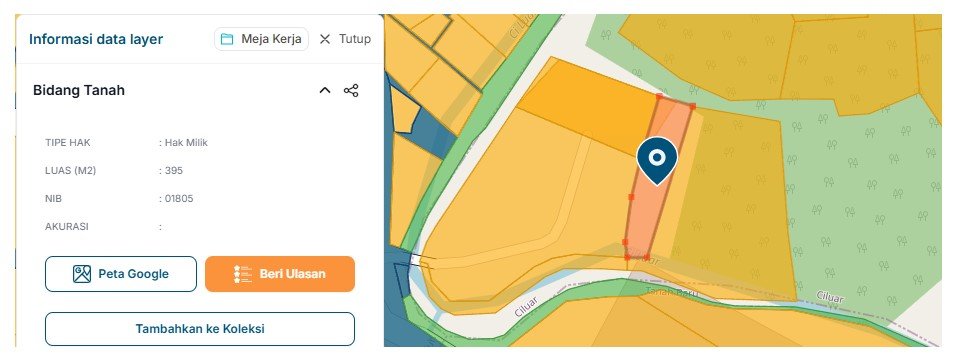Select the NIB value 01805
The height and width of the screenshot is (360, 956).
click(x=179, y=199)
